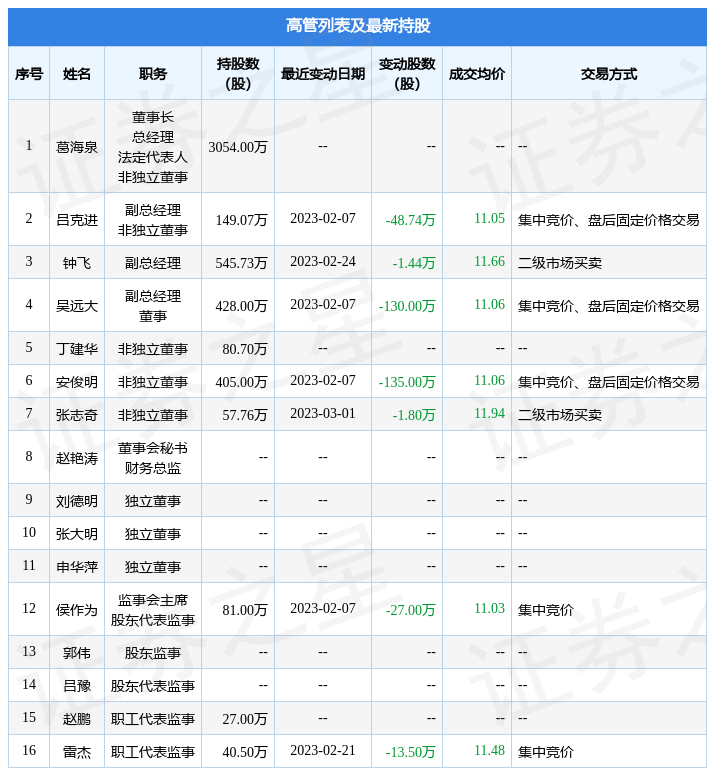
Task: Click change amount -1.44万
Action: (x=414, y=263)
